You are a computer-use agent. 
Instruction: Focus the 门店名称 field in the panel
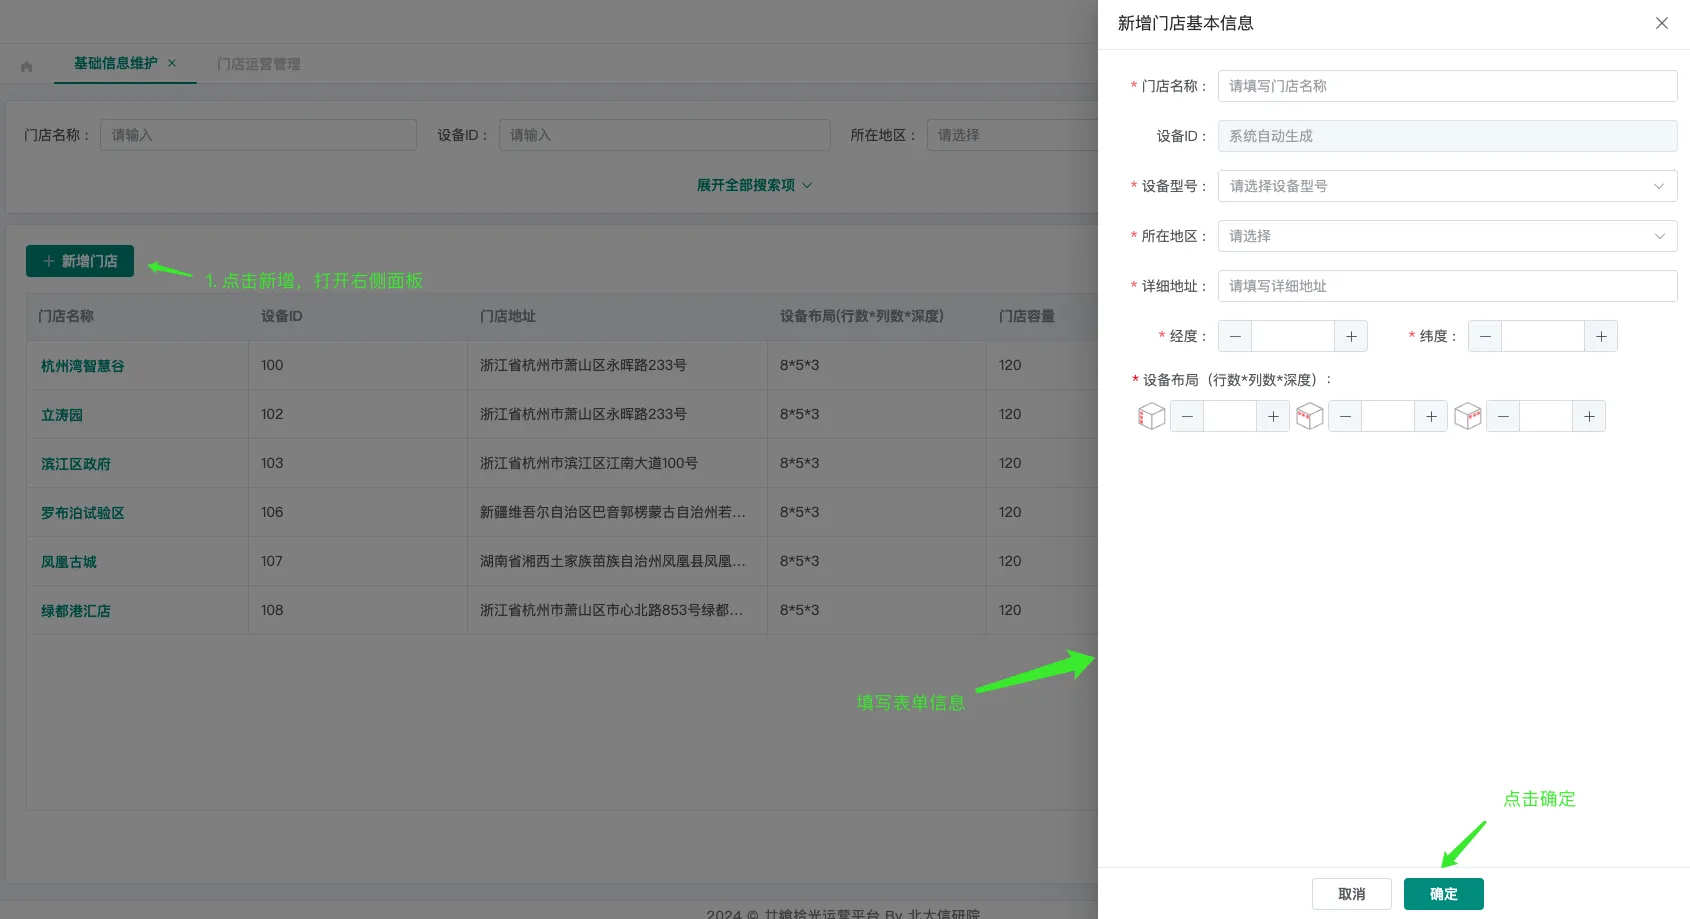[1447, 86]
